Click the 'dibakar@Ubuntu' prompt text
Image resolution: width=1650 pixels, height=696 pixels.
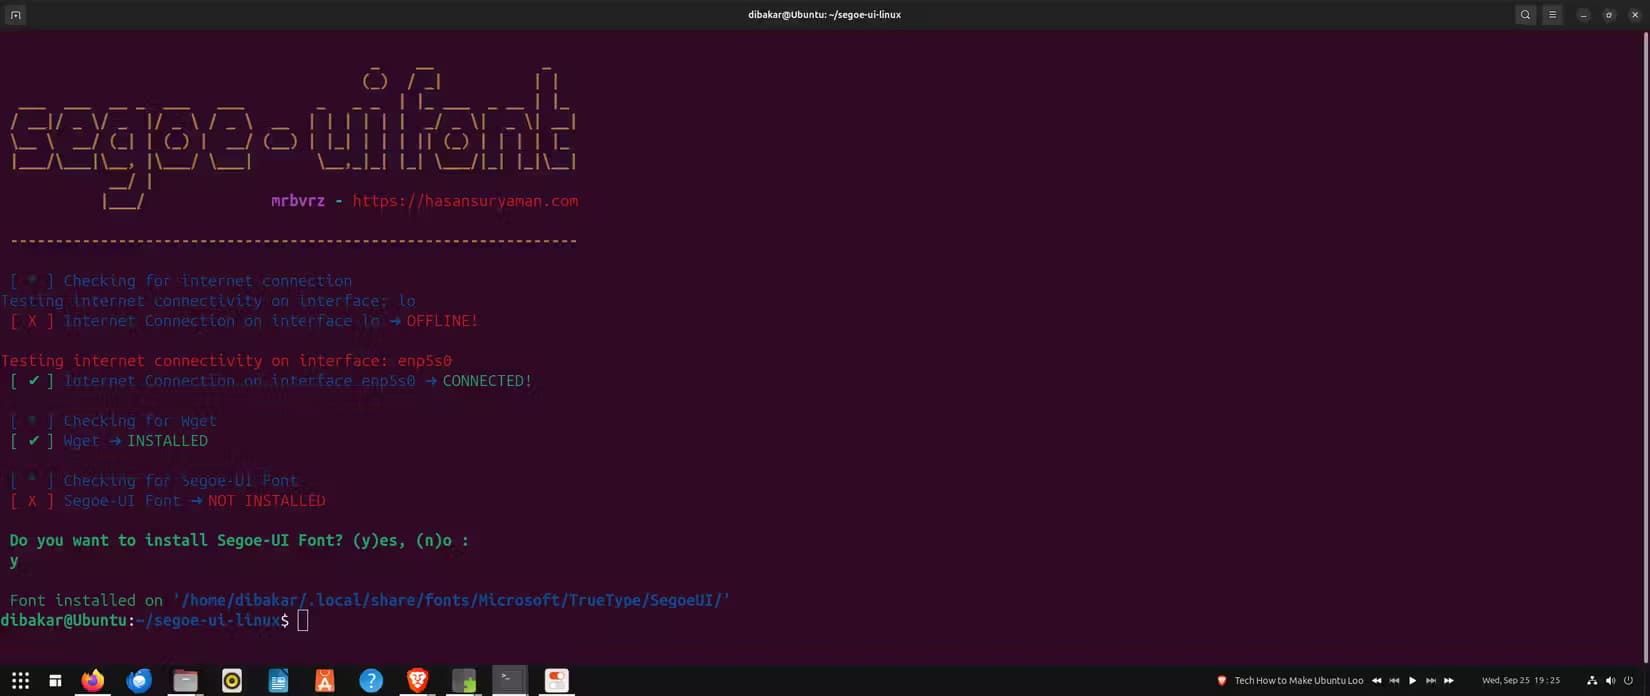64,621
